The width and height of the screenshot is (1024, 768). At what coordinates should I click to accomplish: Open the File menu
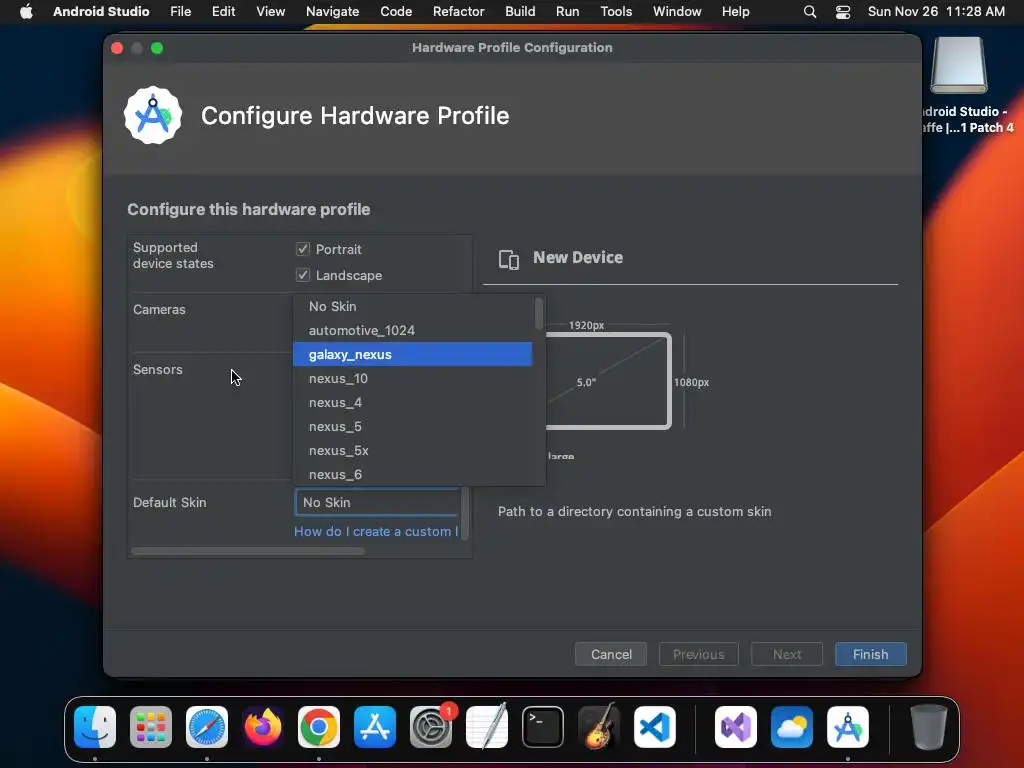(180, 11)
